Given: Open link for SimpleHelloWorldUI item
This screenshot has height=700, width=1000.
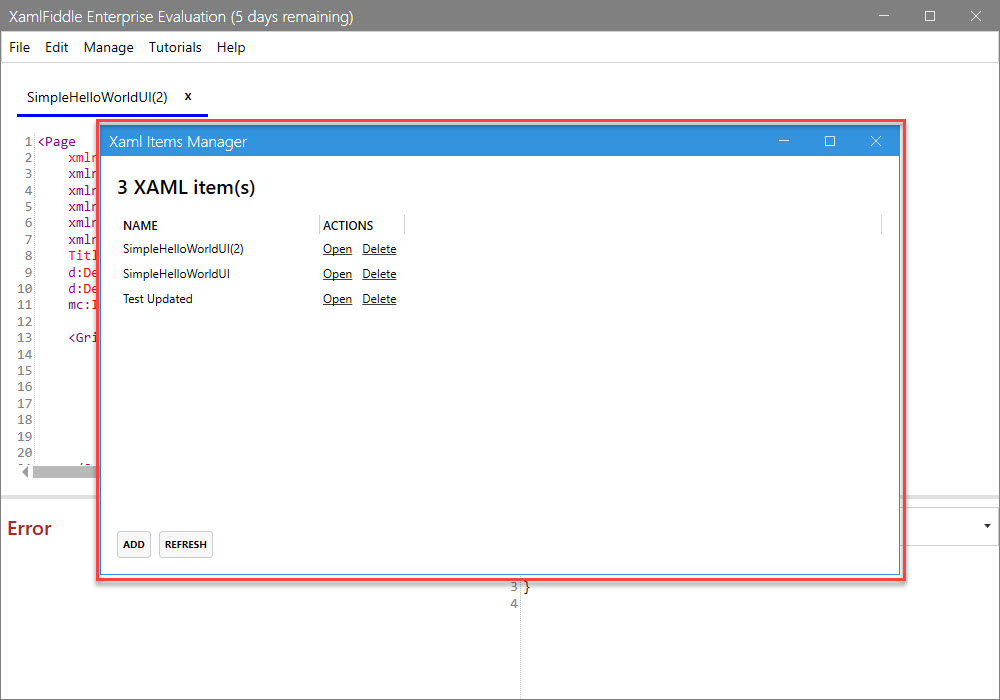Looking at the screenshot, I should pos(337,274).
